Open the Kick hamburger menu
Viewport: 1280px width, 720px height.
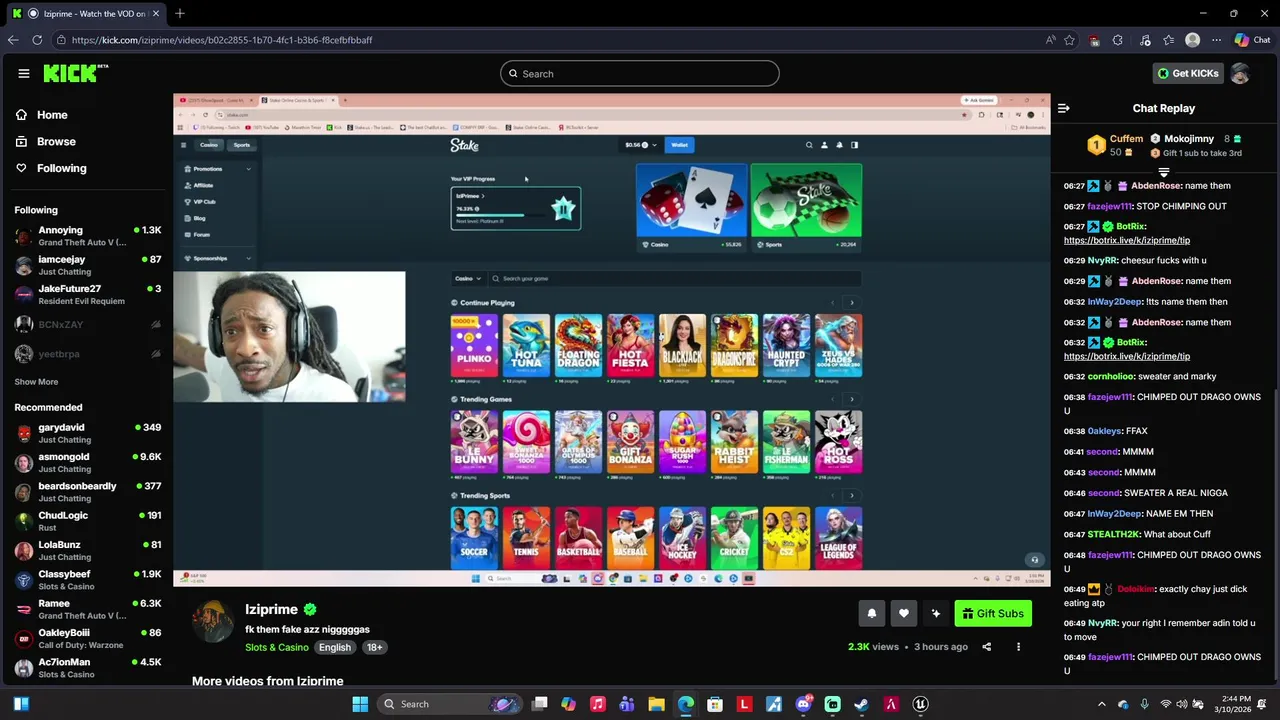click(x=23, y=73)
